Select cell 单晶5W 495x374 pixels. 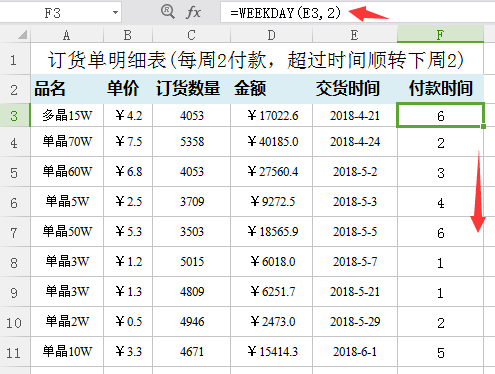(67, 201)
